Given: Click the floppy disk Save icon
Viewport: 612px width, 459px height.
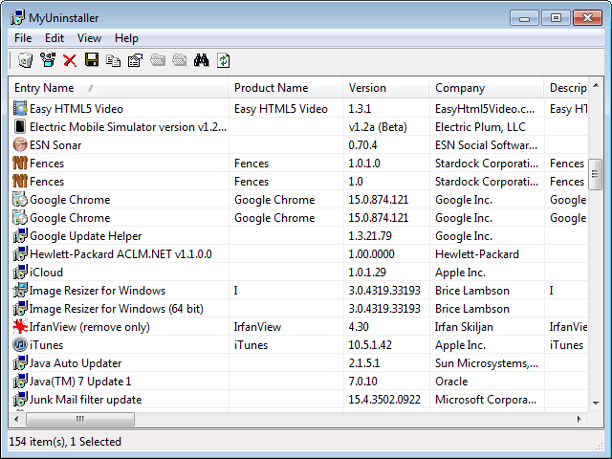Looking at the screenshot, I should click(92, 60).
